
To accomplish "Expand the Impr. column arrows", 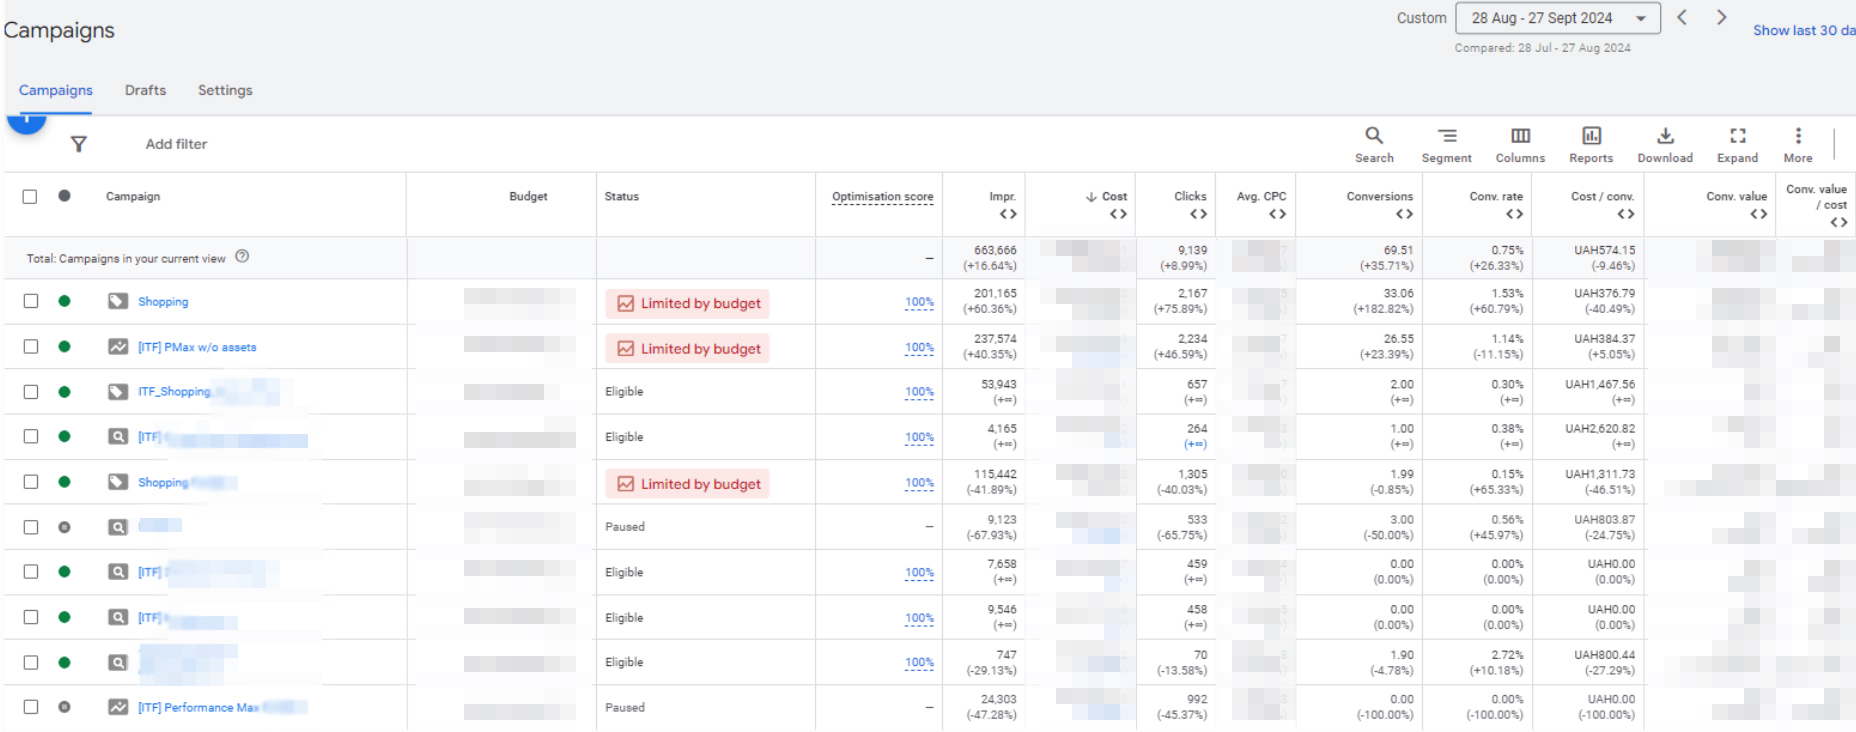I will (x=1008, y=214).
